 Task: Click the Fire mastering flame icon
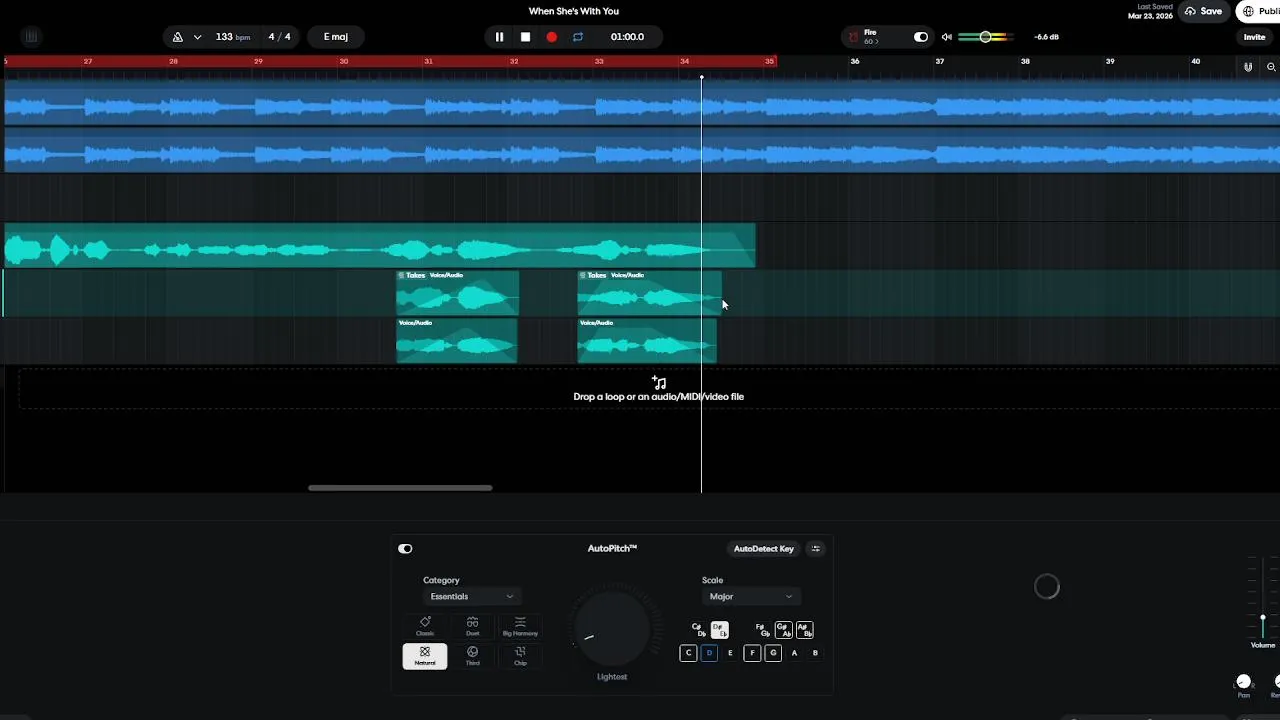853,37
